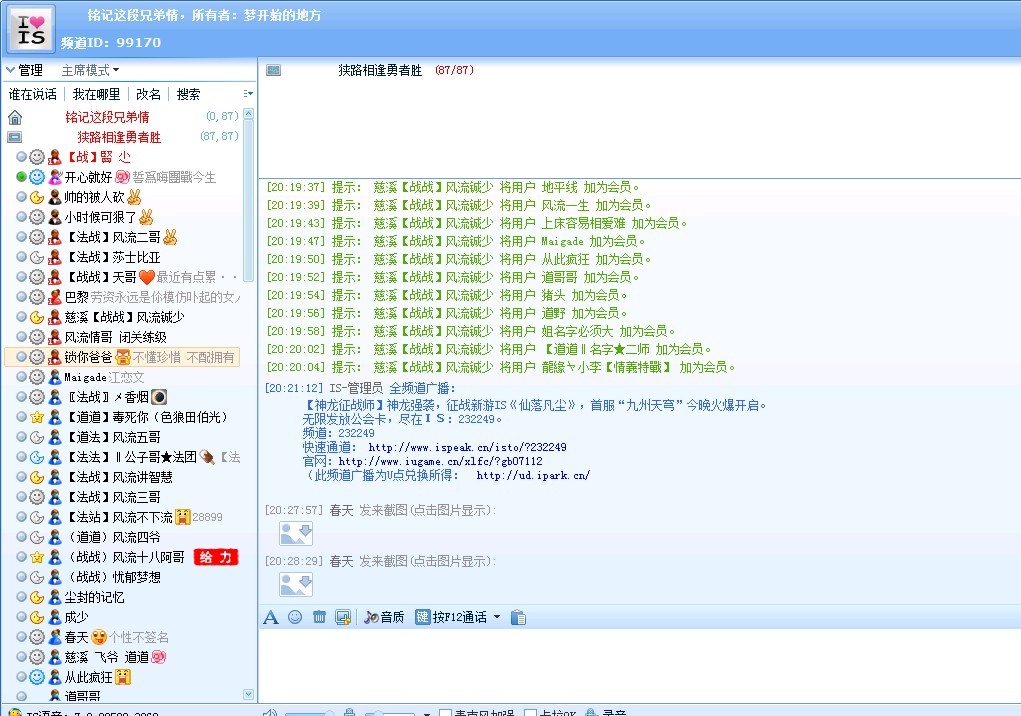
Task: Click the home icon beside 铭记这段兄弟情
Action: (x=15, y=117)
